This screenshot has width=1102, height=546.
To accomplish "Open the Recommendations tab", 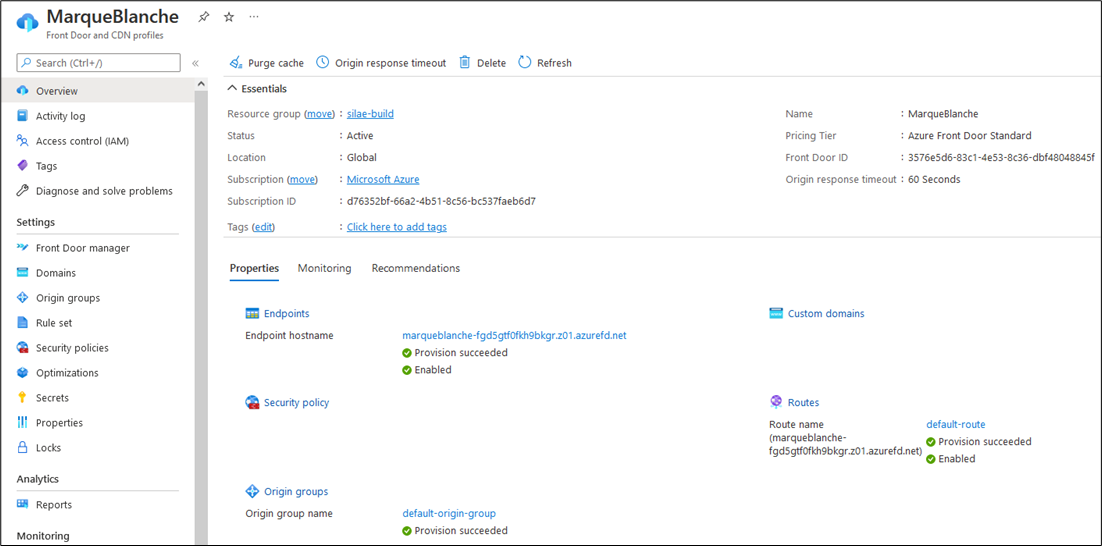I will pos(416,268).
